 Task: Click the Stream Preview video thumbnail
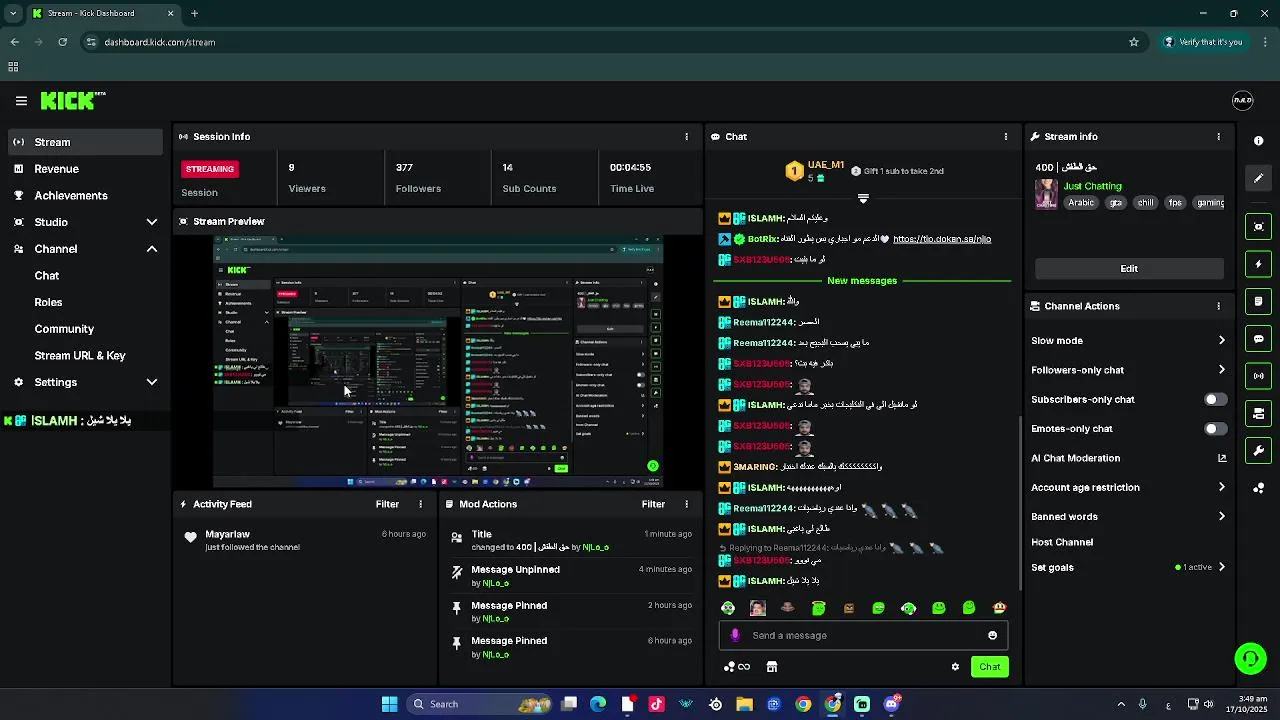[437, 362]
